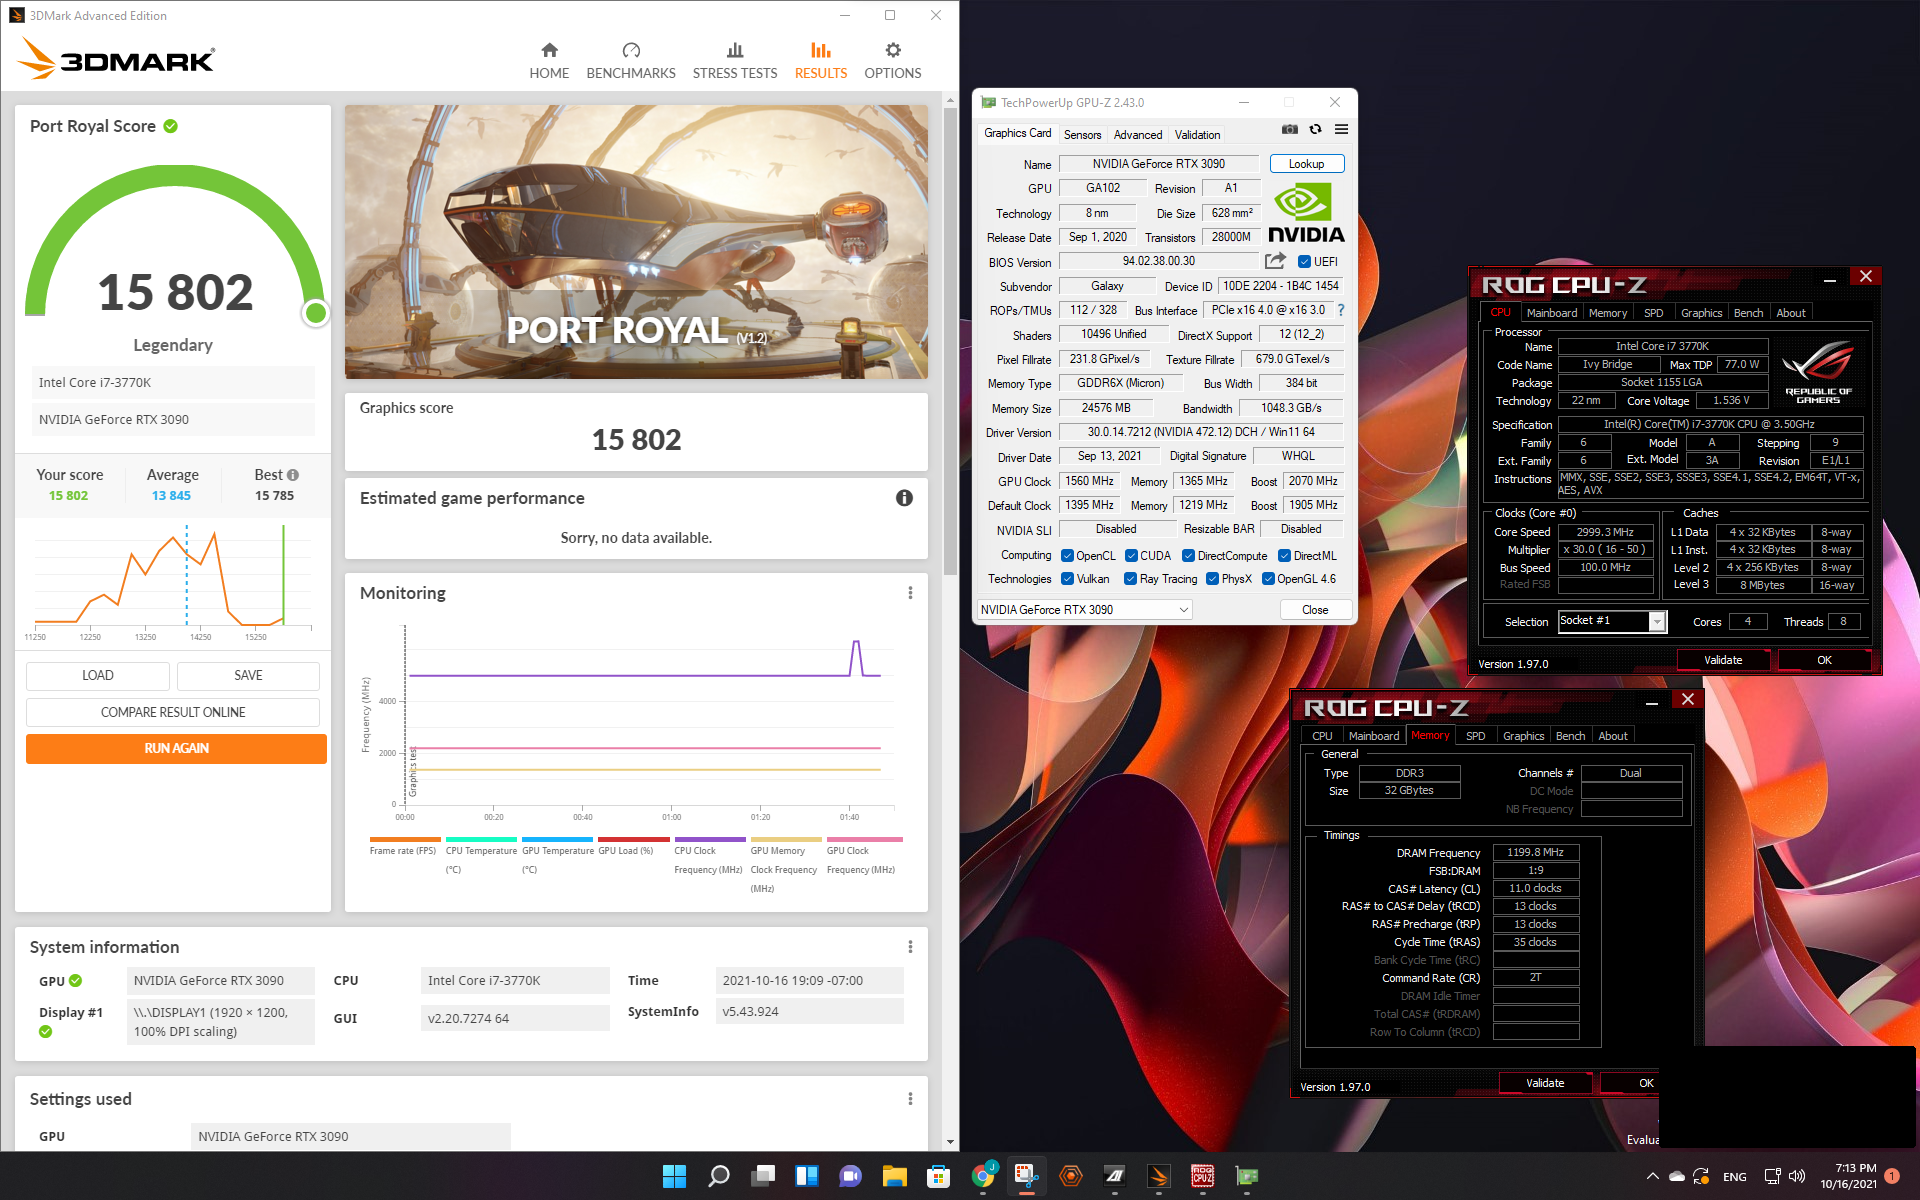Screen dimensions: 1920x1200
Task: Click the 3DMark vertical scrollbar thumb
Action: [950, 340]
